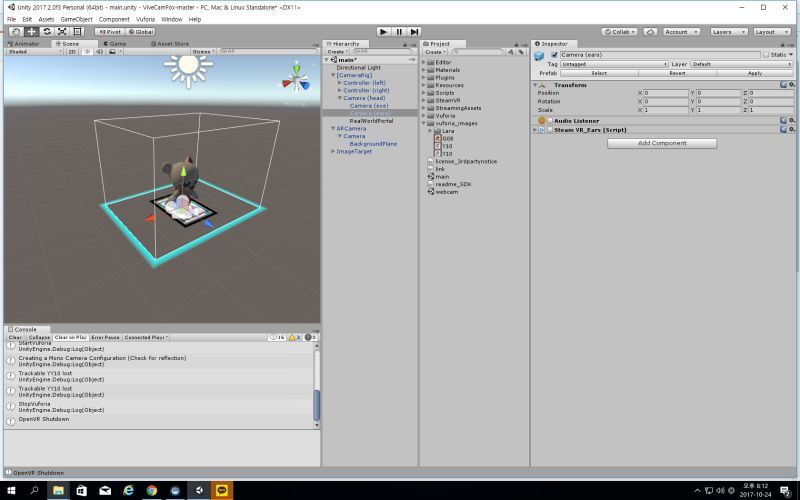Open Chrome from the Windows taskbar
Viewport: 800px width, 500px height.
point(152,490)
